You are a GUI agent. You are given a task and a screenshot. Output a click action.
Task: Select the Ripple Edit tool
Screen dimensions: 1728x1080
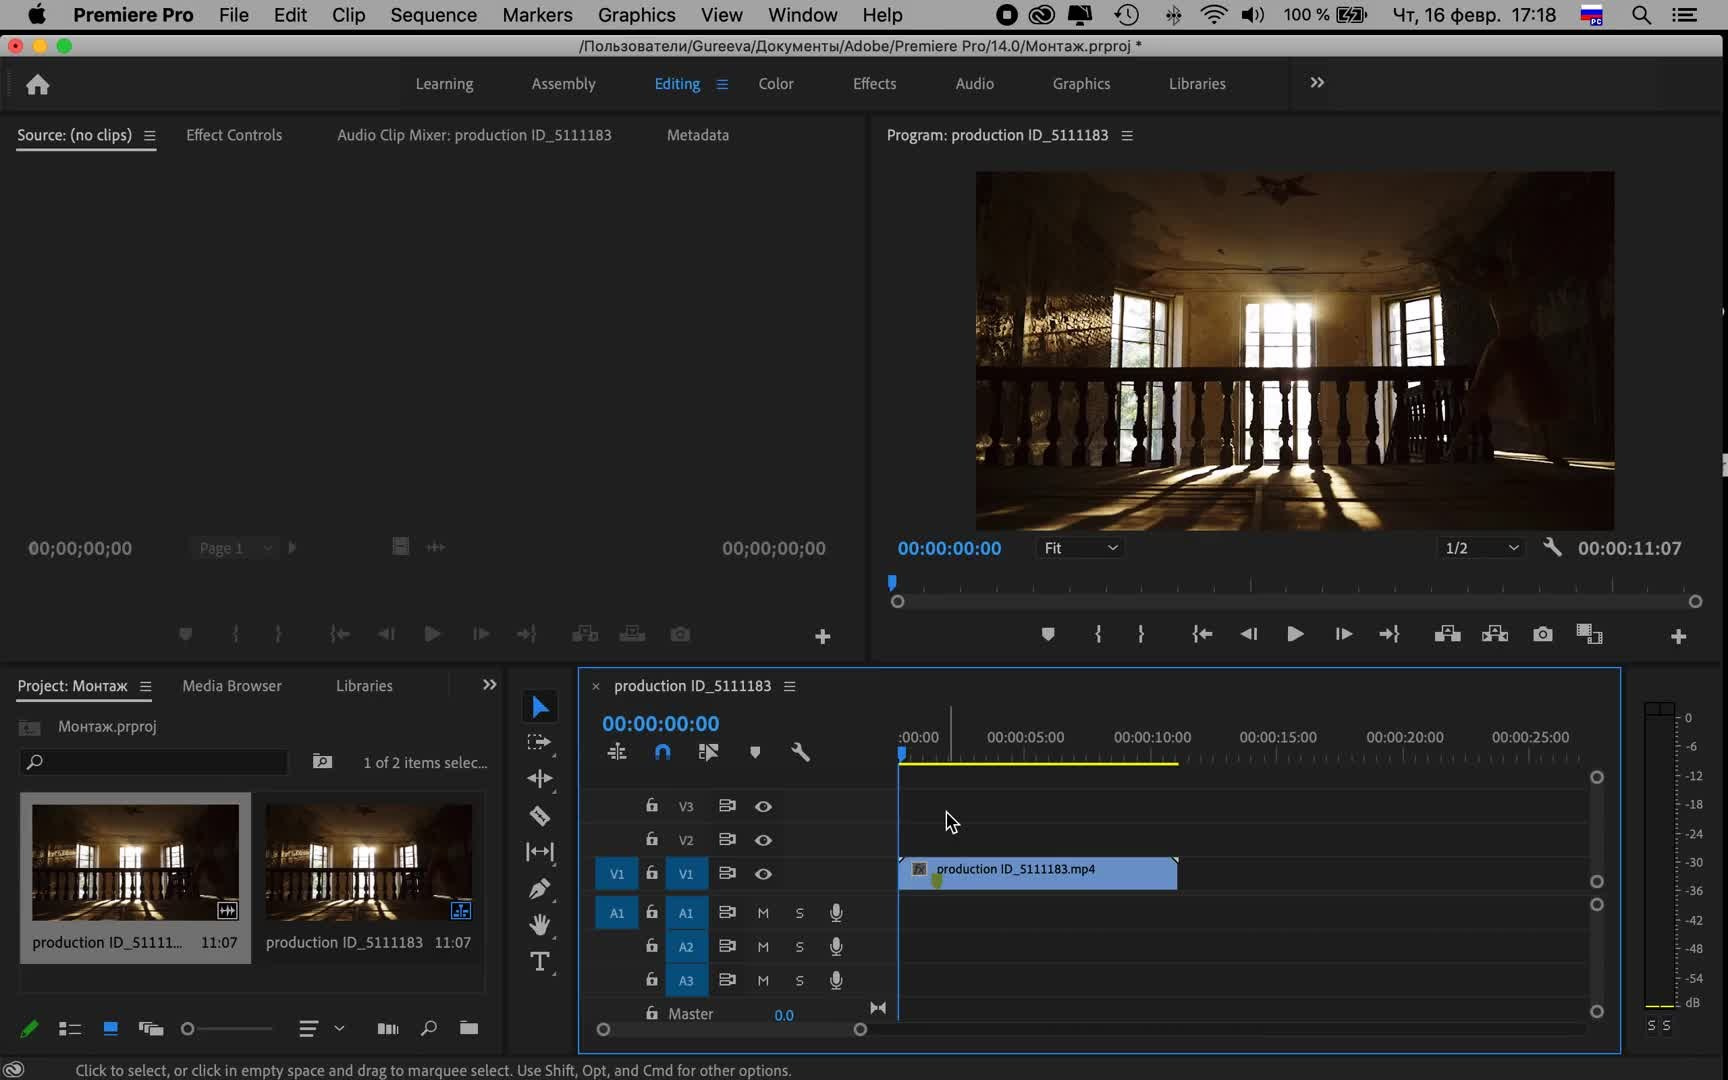pos(540,779)
